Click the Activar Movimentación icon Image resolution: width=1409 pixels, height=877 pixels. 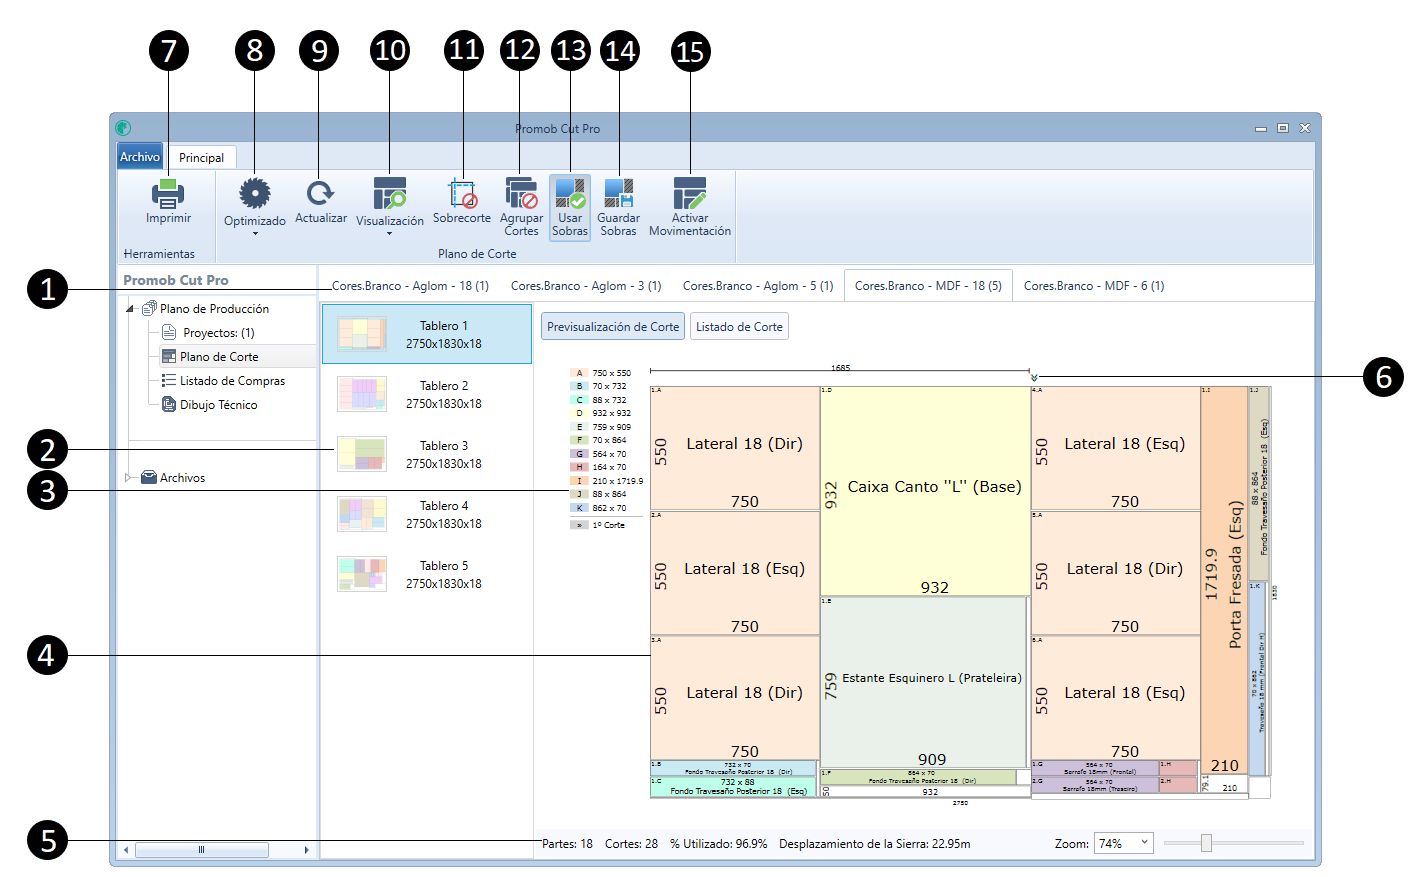click(x=690, y=193)
